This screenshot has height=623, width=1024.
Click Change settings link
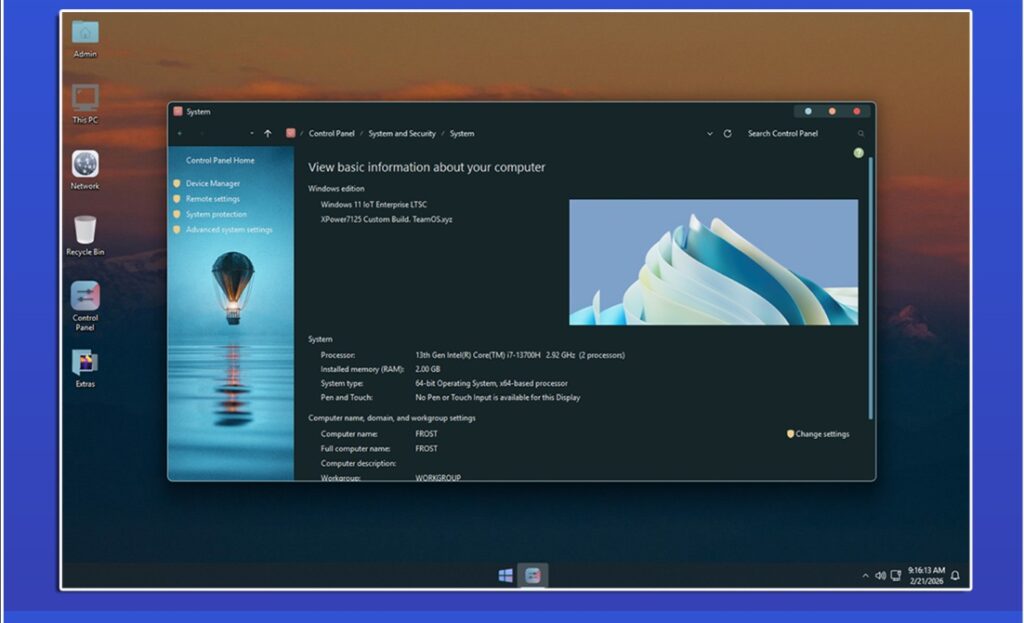click(821, 434)
